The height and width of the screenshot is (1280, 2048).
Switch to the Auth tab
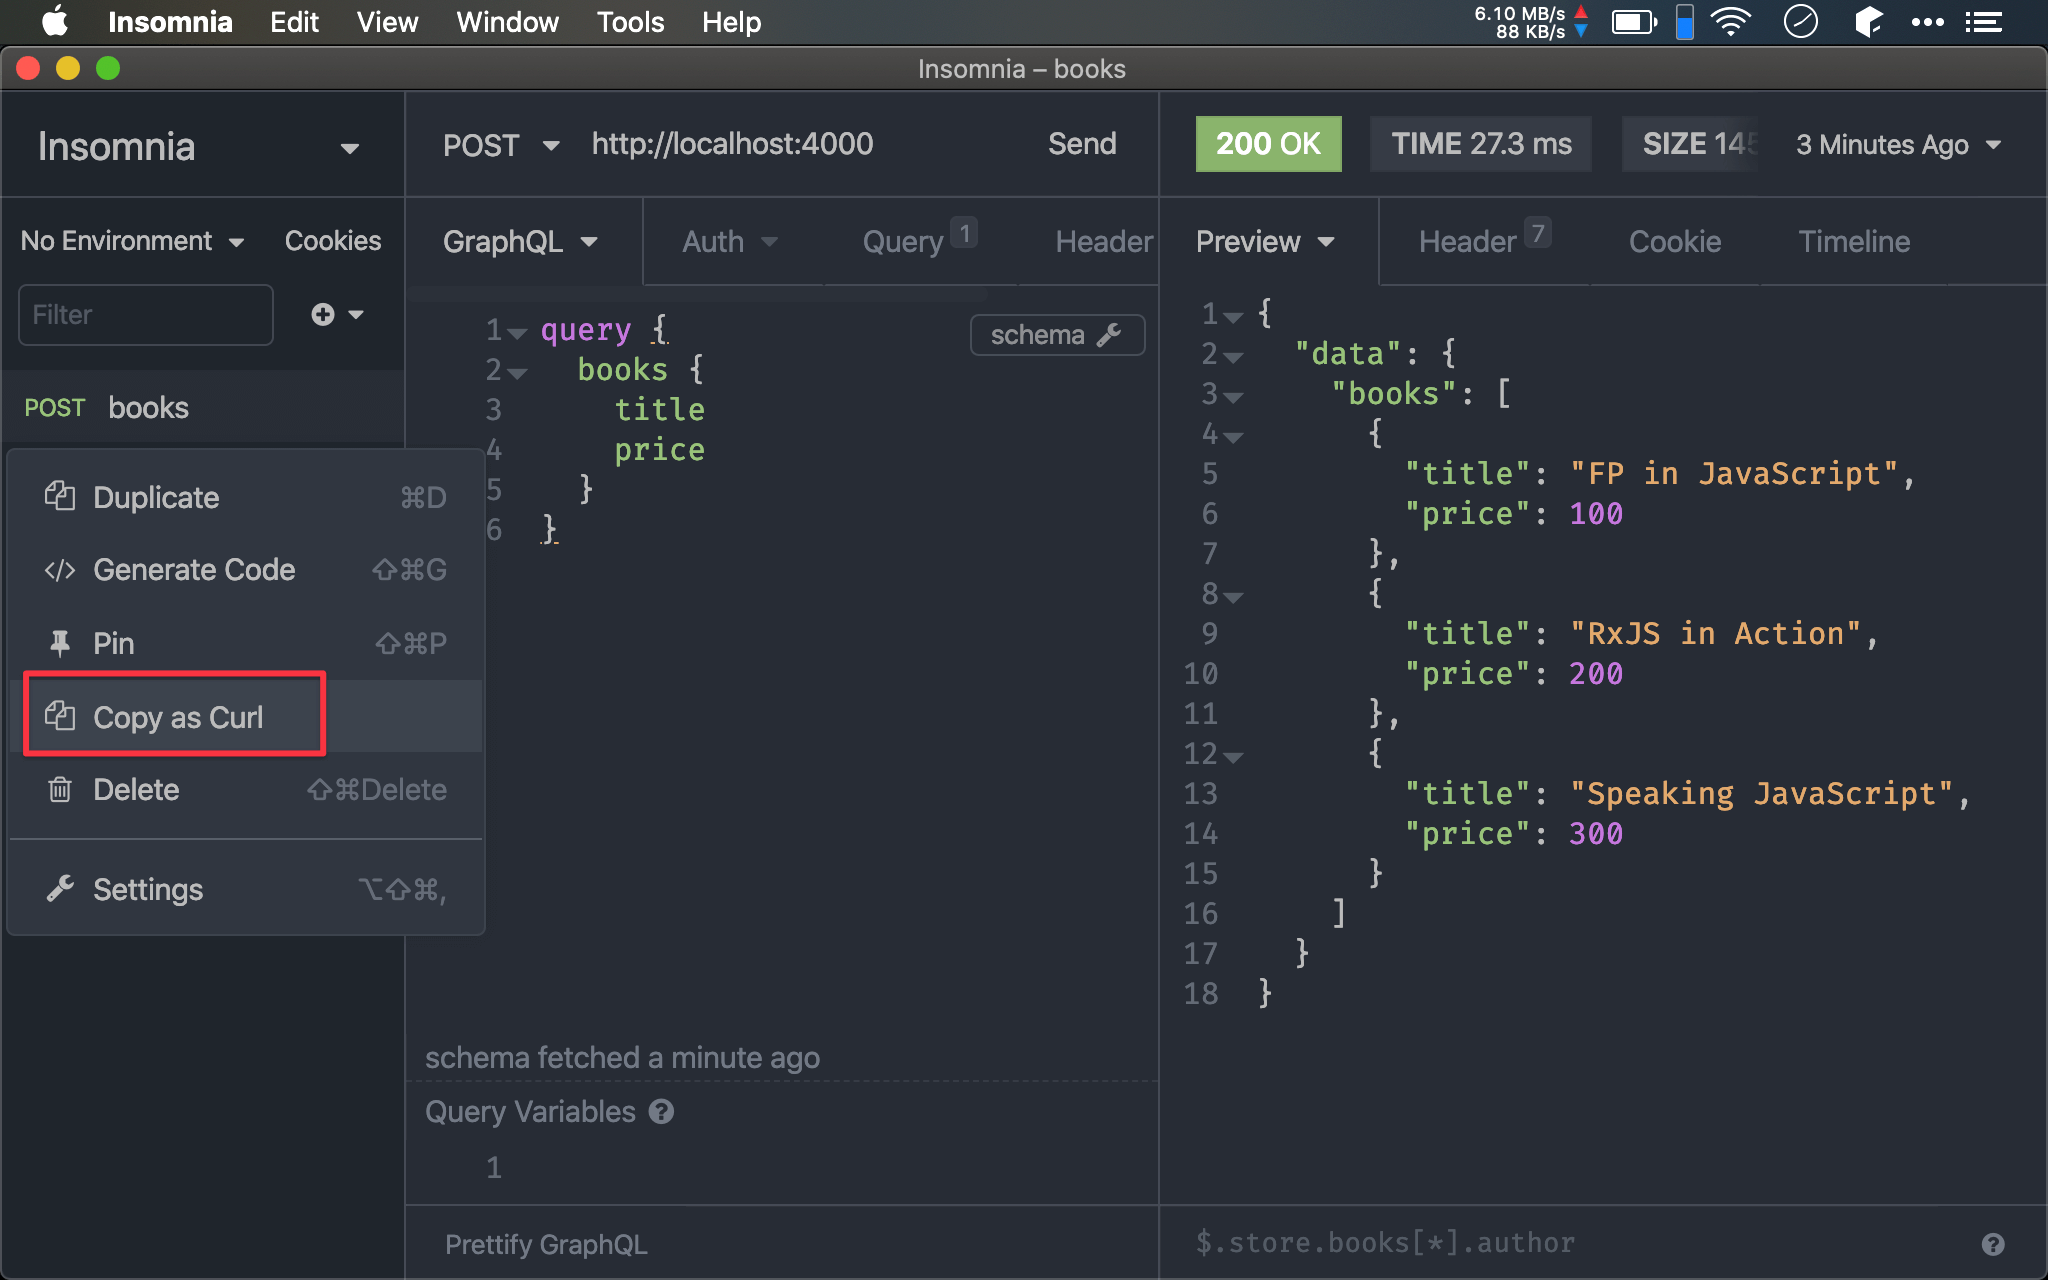click(715, 240)
